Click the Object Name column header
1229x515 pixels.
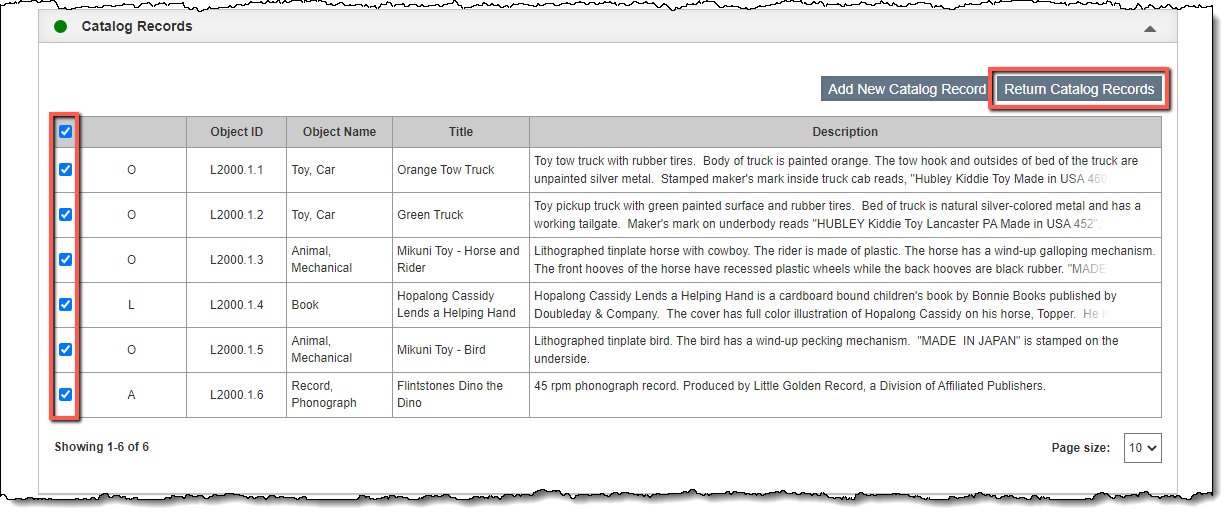tap(340, 132)
